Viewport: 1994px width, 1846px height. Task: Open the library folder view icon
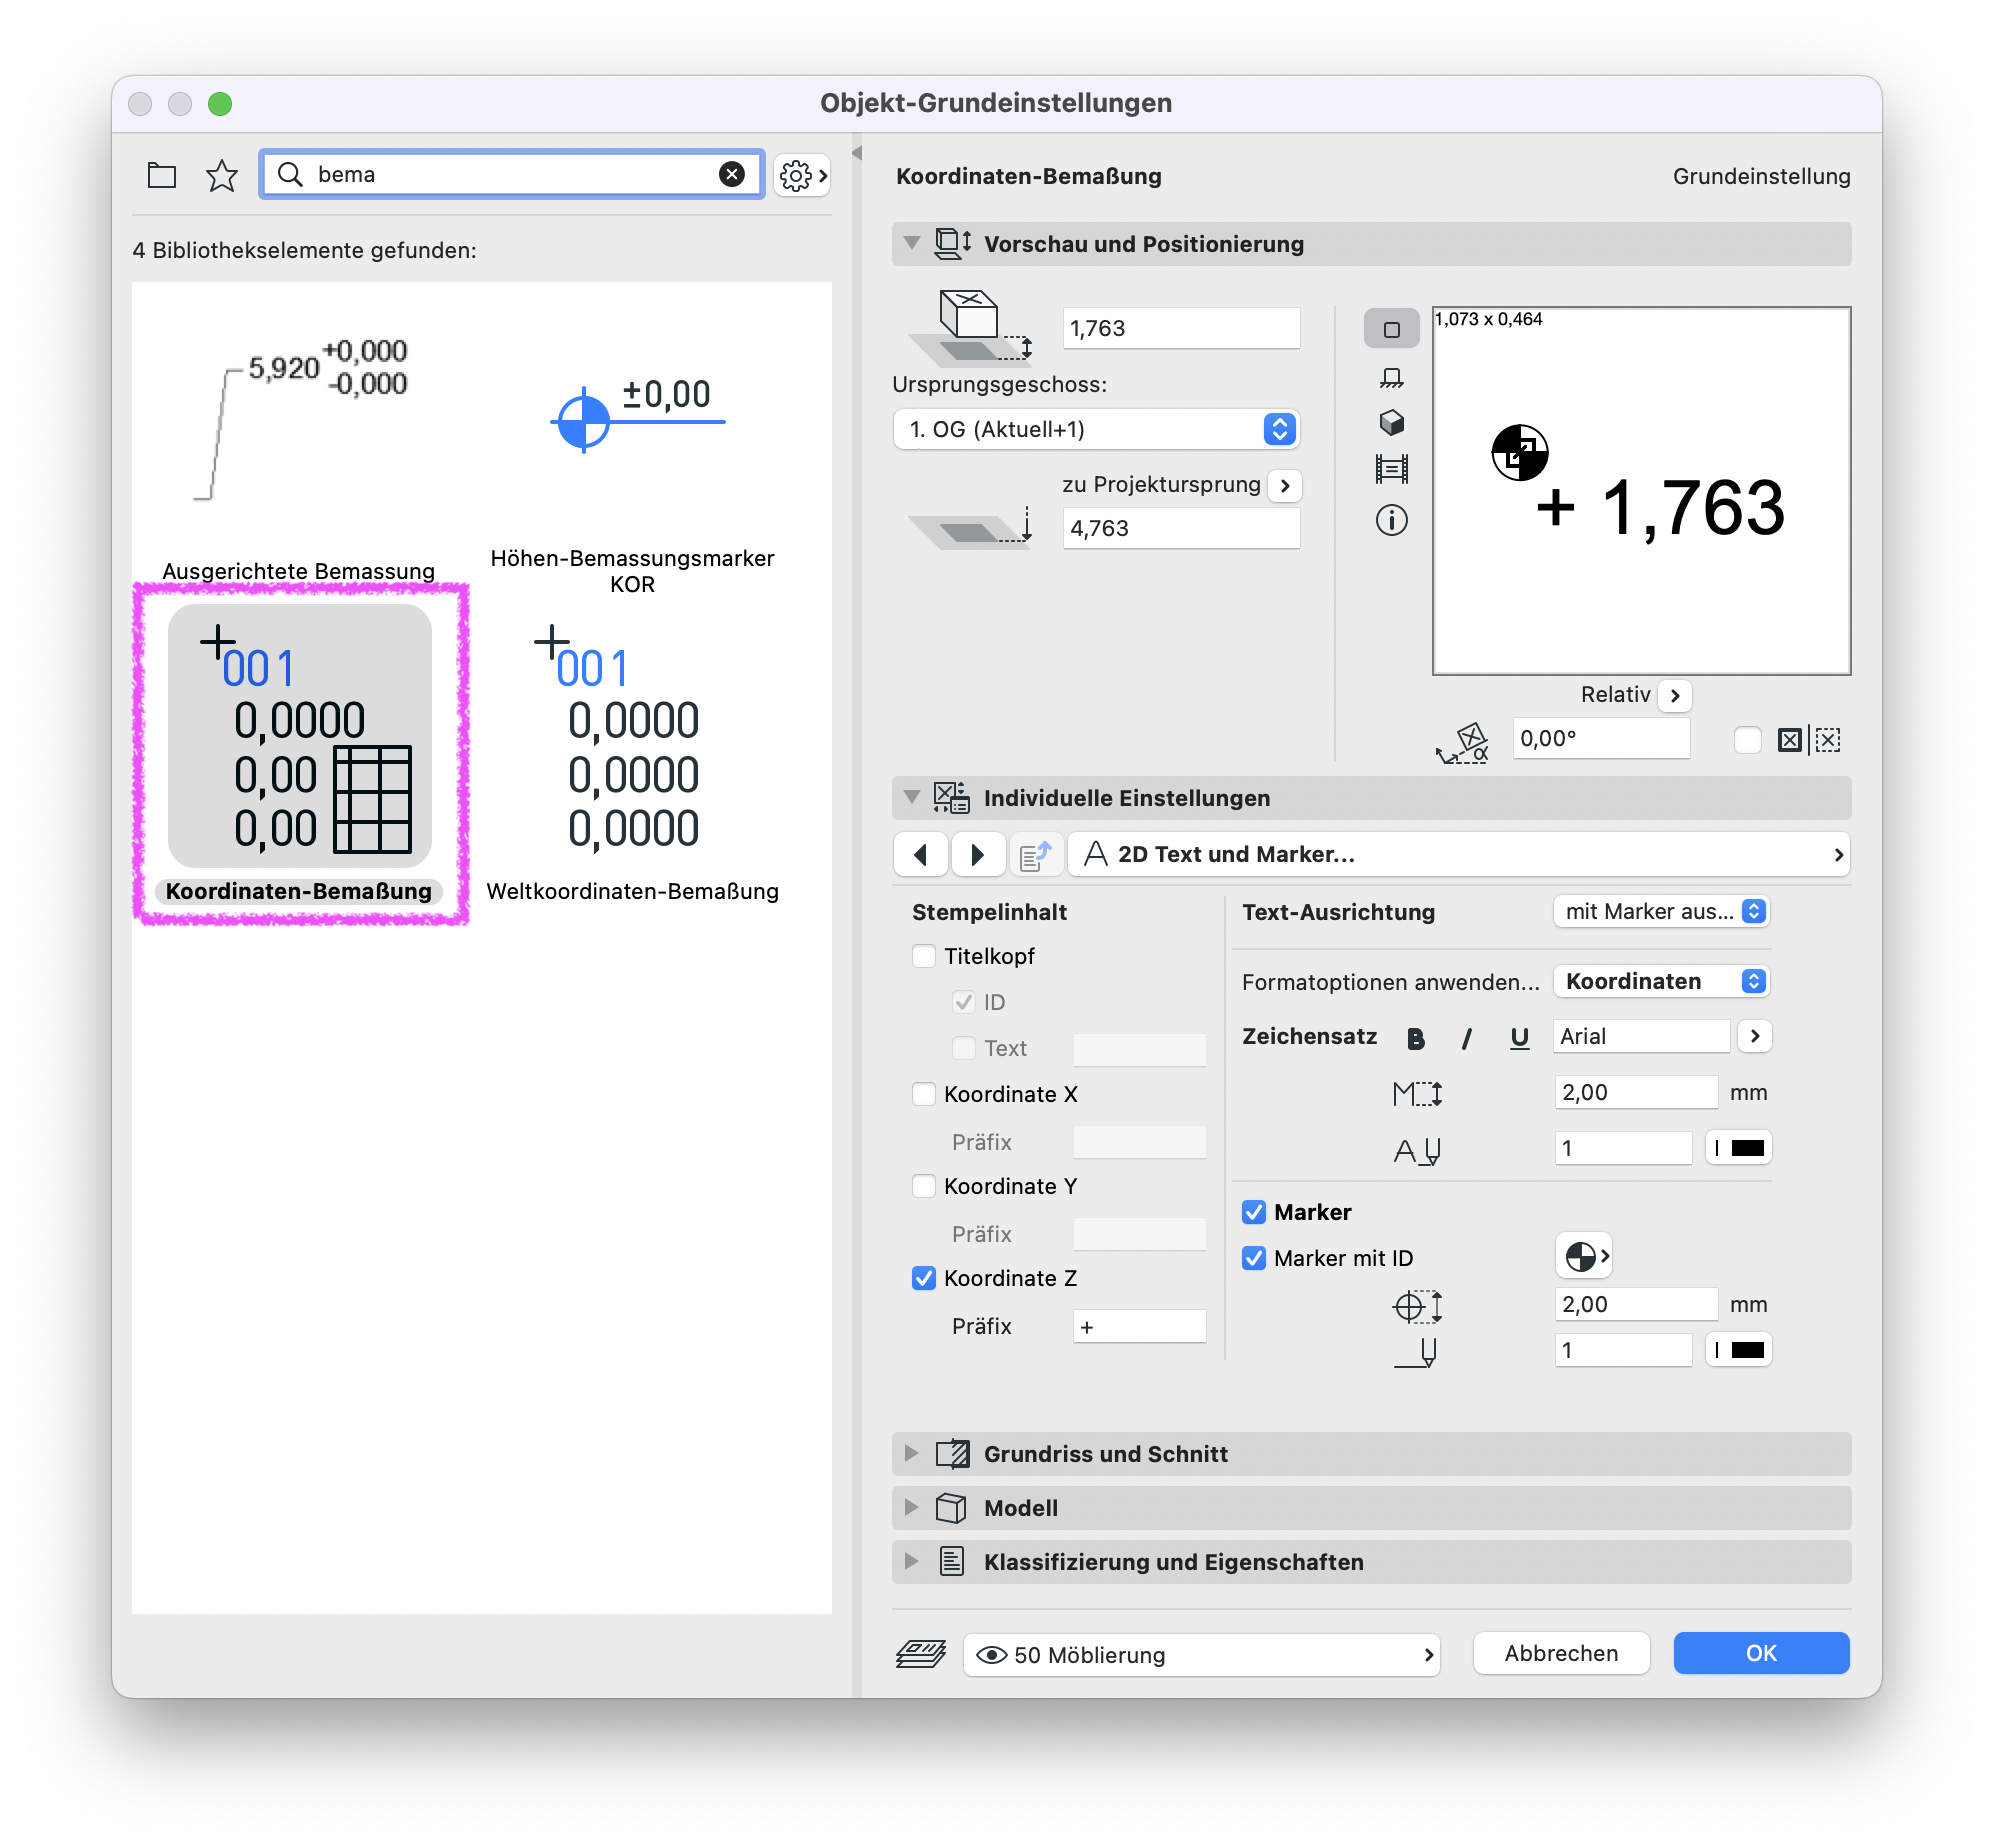click(x=161, y=175)
